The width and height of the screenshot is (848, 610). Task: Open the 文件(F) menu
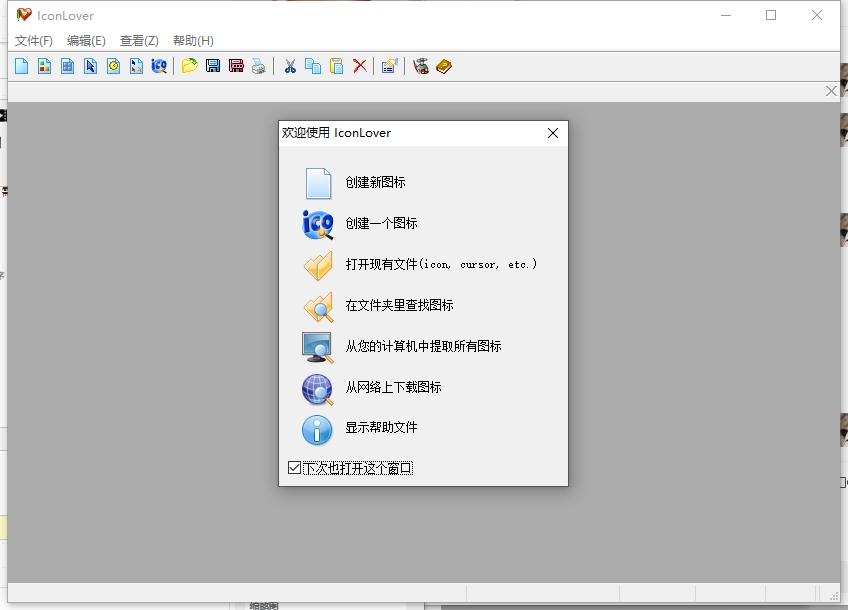(x=33, y=41)
